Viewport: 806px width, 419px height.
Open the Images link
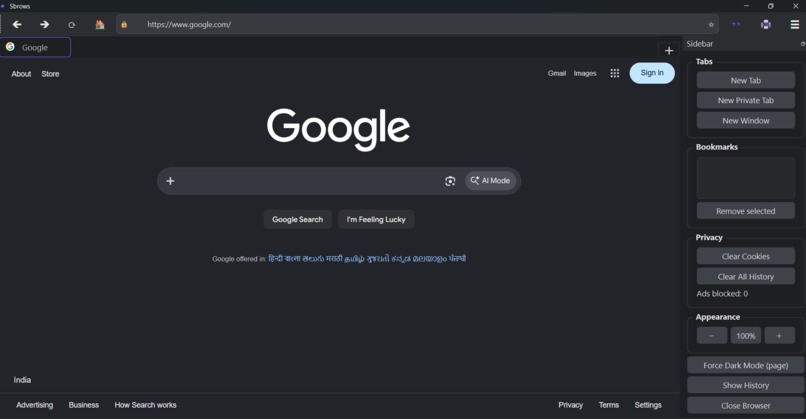pyautogui.click(x=585, y=74)
